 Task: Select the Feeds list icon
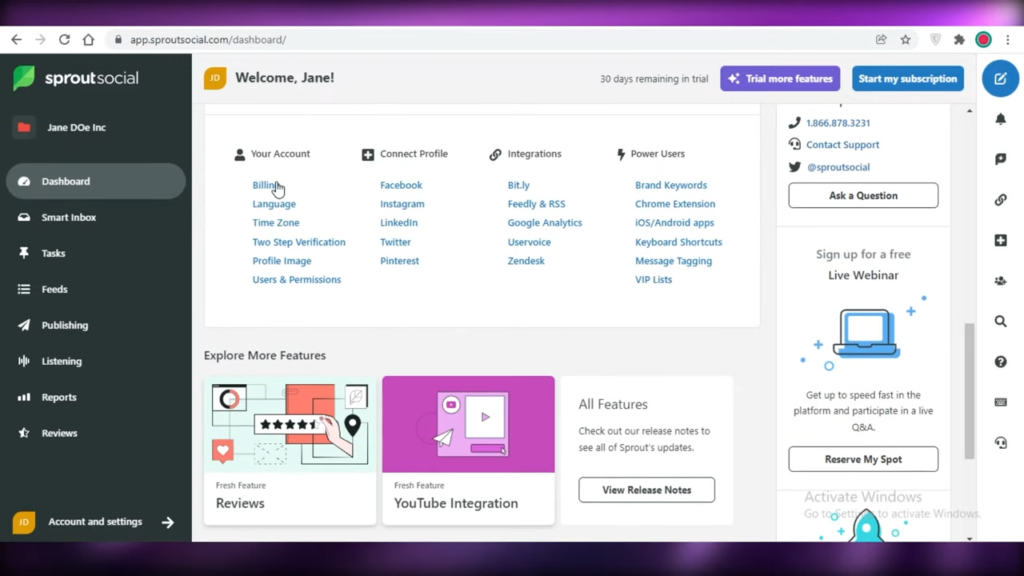tap(25, 289)
